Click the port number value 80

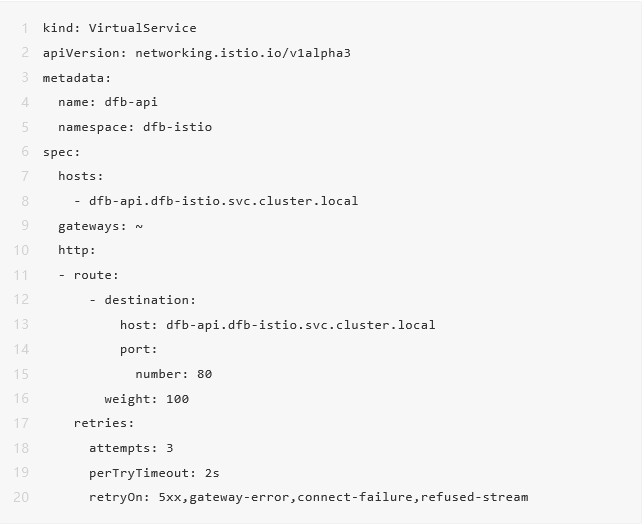[x=205, y=374]
